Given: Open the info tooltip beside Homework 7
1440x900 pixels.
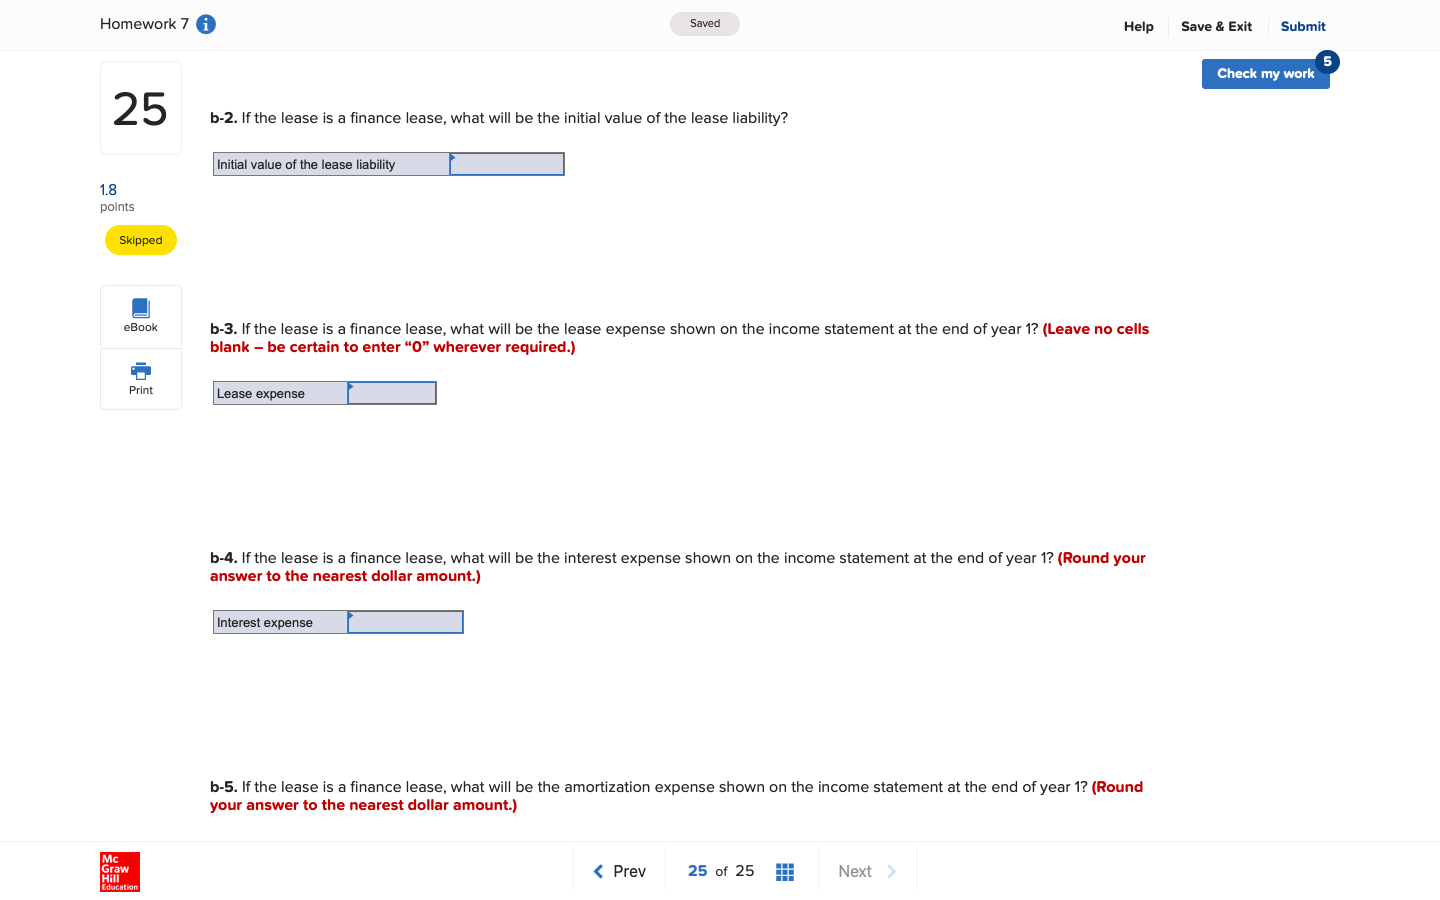Looking at the screenshot, I should [205, 23].
